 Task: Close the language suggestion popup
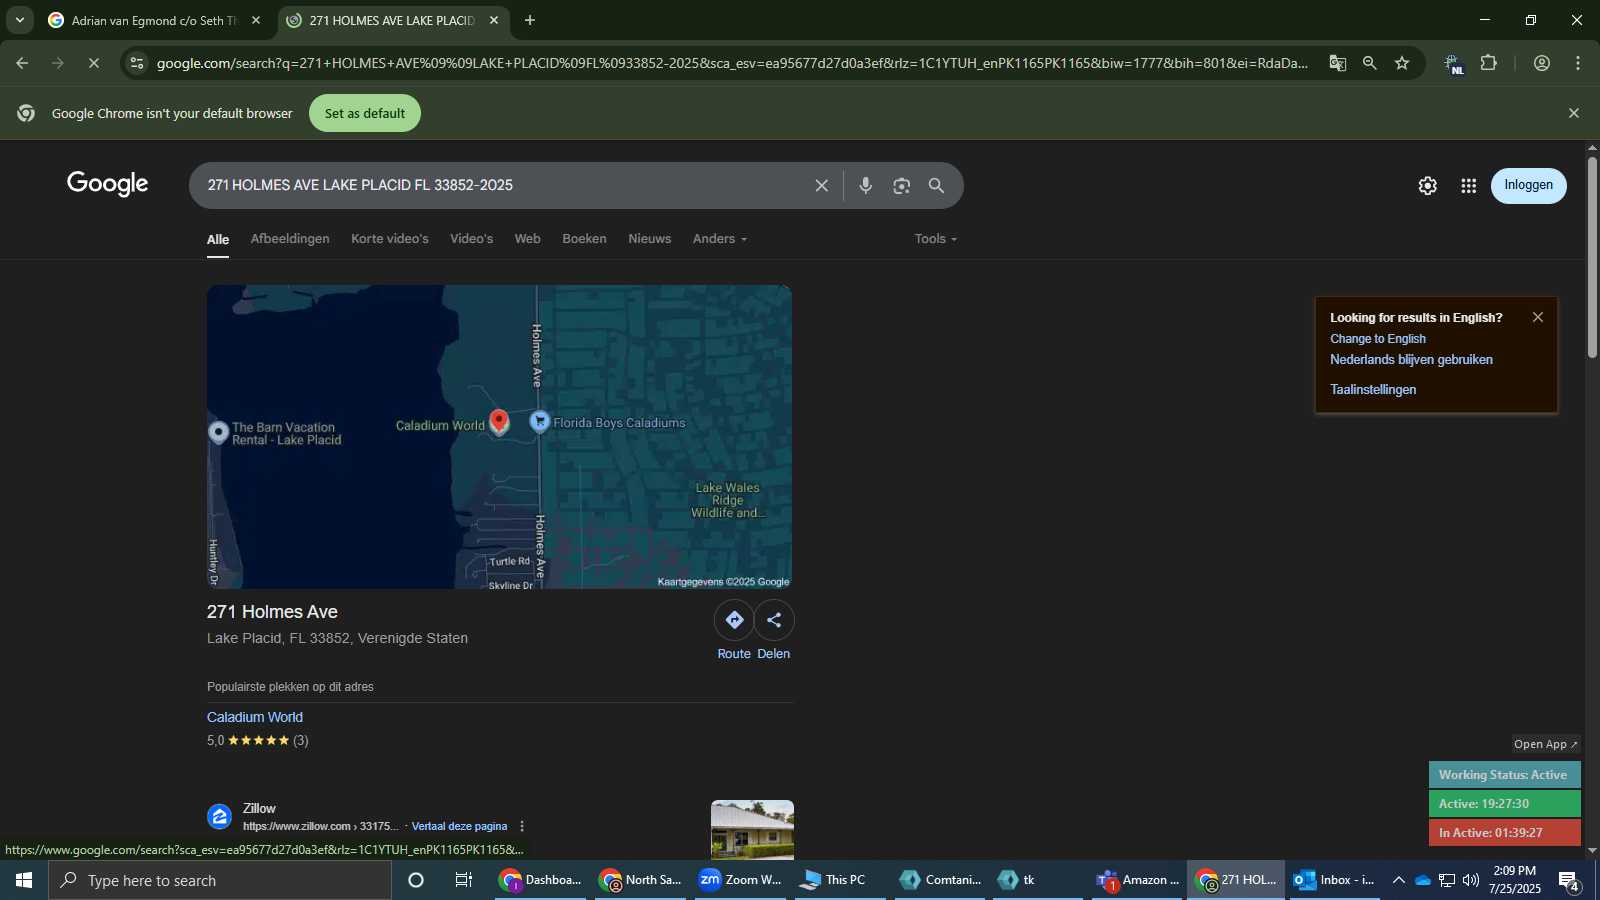pos(1538,317)
